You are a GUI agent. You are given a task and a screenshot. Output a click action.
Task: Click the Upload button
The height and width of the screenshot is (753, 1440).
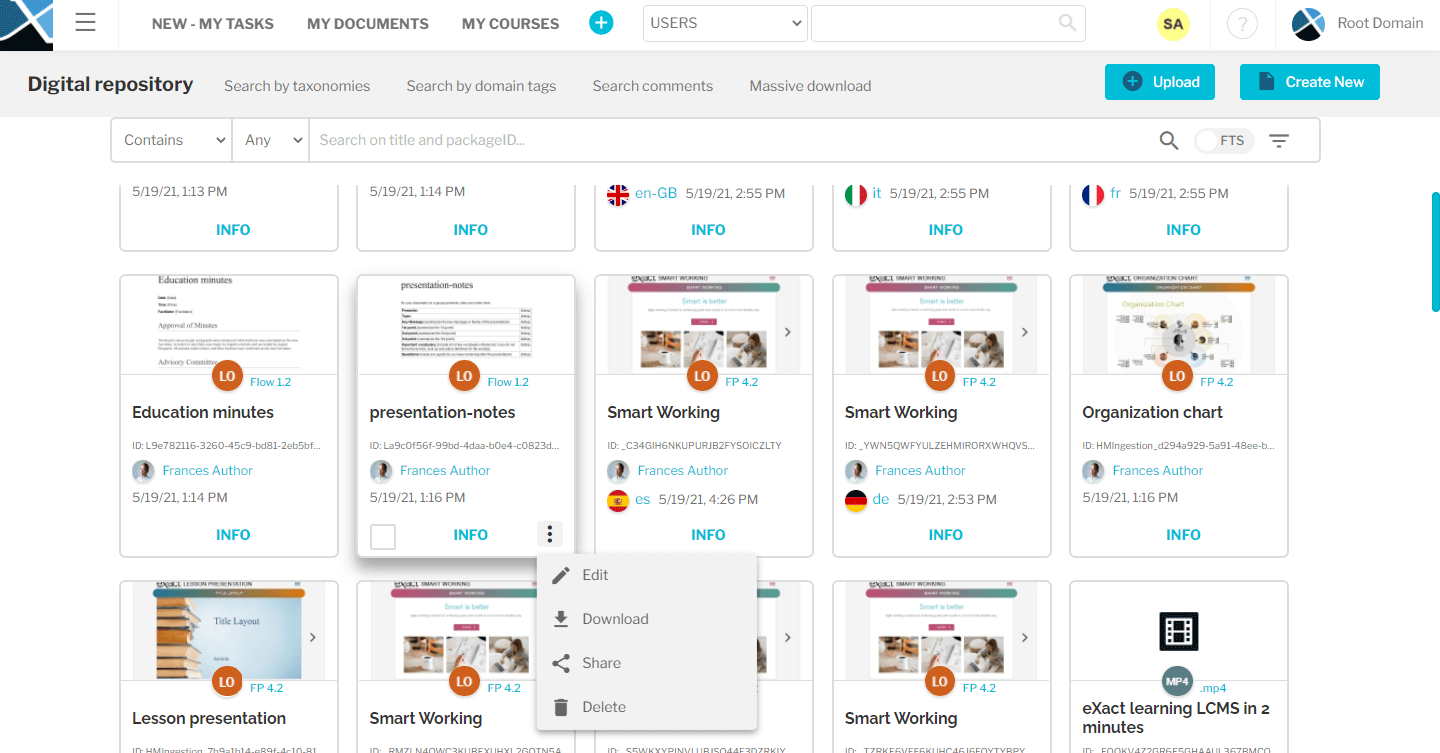[x=1159, y=82]
